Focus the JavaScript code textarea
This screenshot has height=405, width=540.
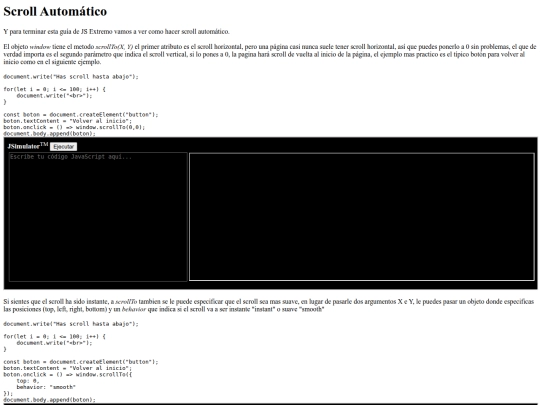[98, 217]
